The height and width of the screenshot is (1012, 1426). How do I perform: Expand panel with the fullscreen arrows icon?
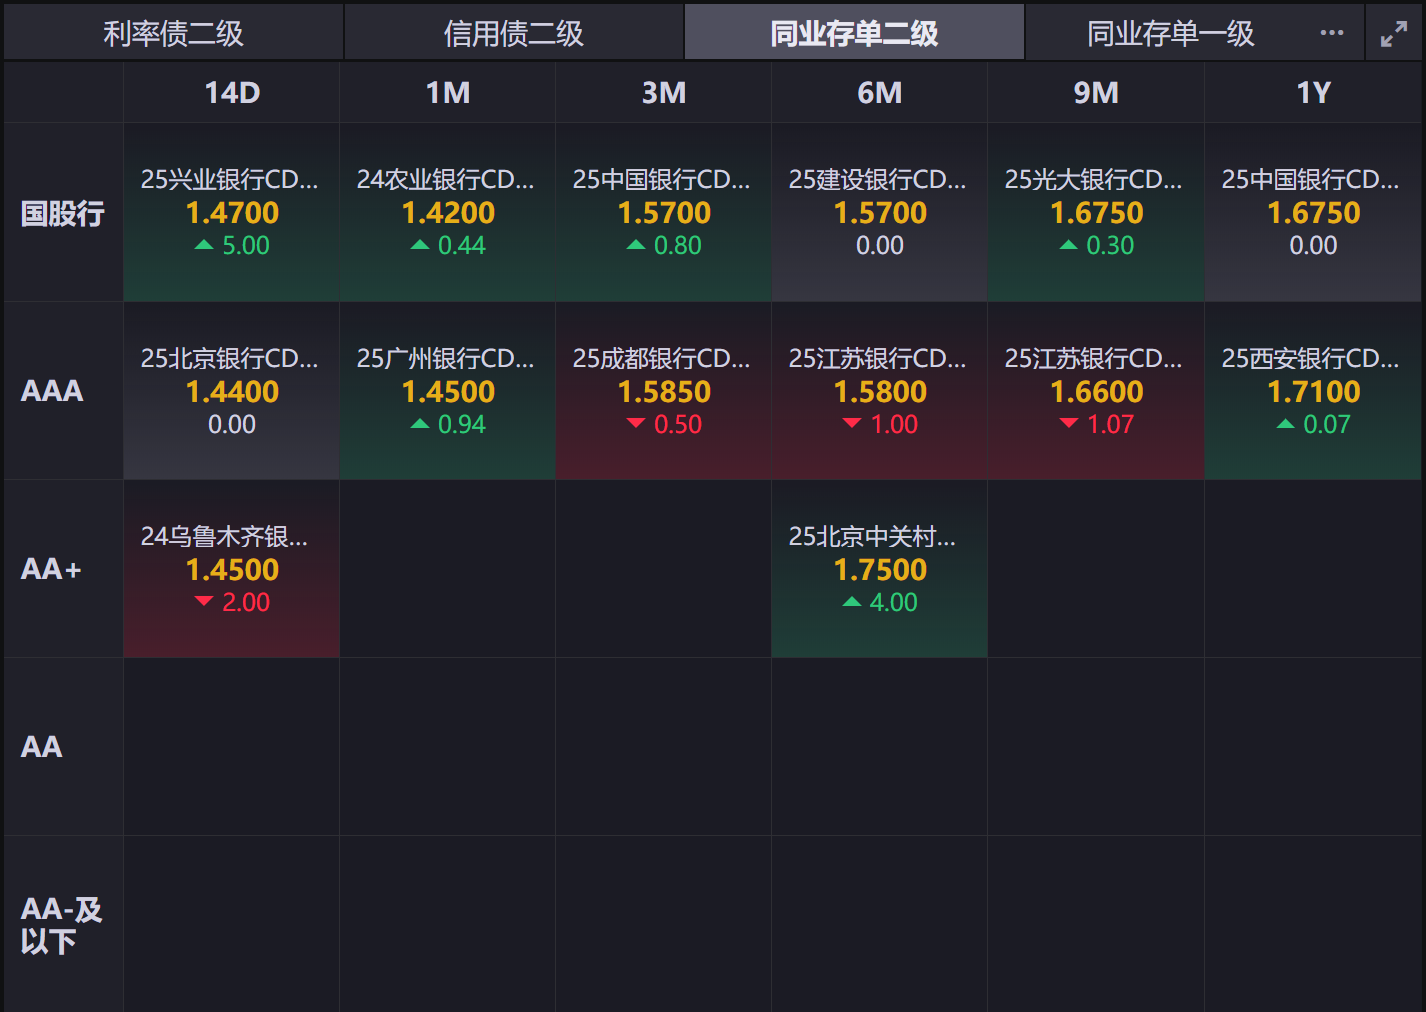(x=1394, y=34)
